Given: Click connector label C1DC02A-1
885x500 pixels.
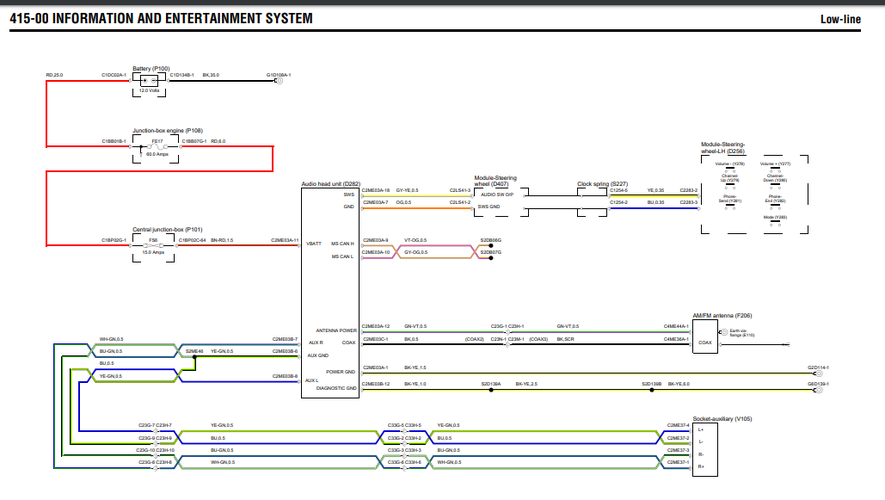Looking at the screenshot, I should click(114, 75).
